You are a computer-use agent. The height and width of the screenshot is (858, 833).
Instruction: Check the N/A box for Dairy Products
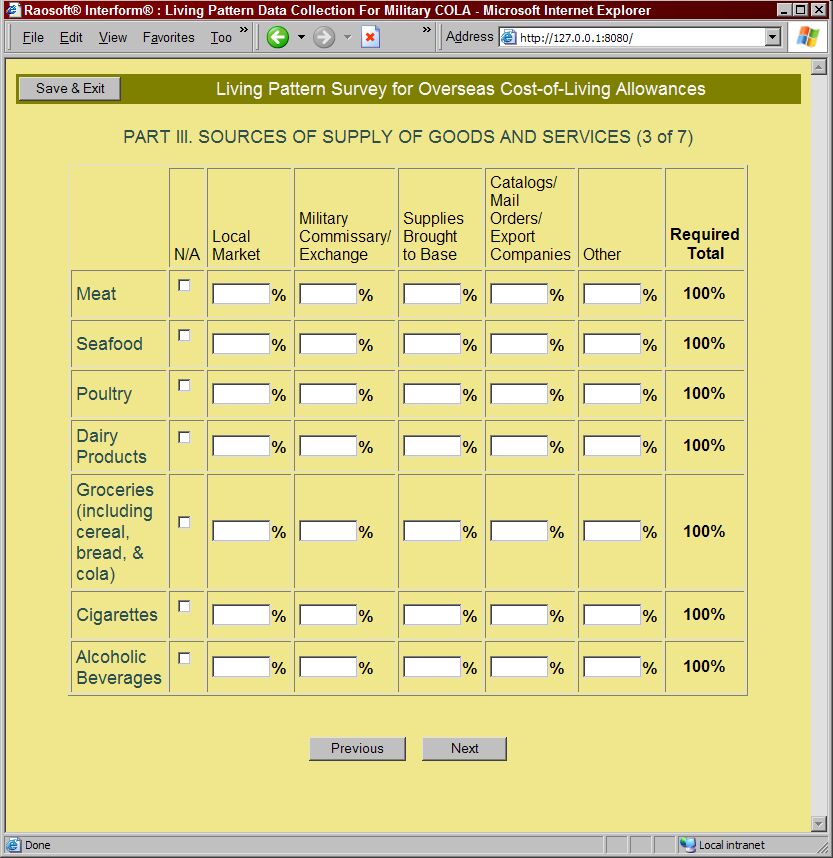184,437
